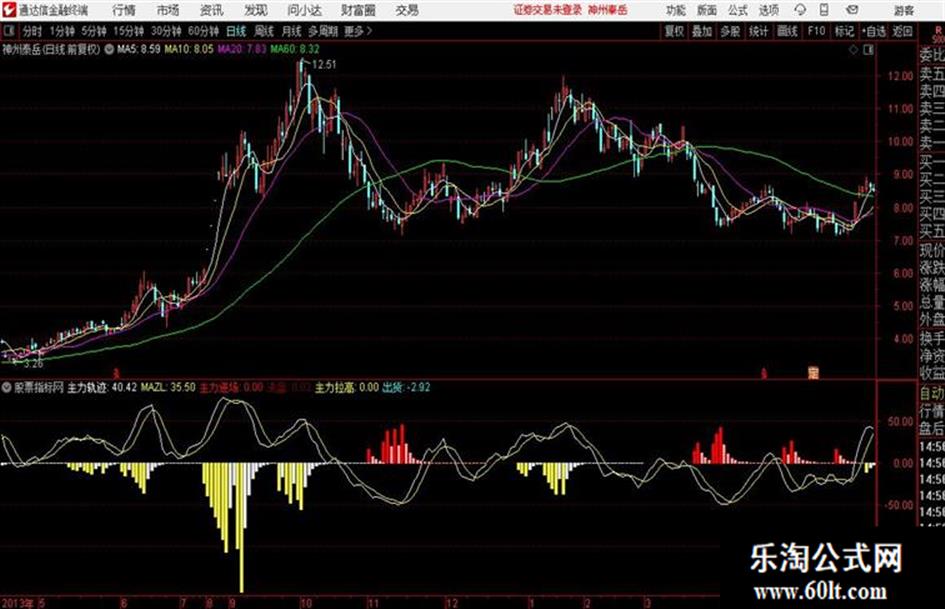Click the 多股 multi-stock button

(730, 31)
